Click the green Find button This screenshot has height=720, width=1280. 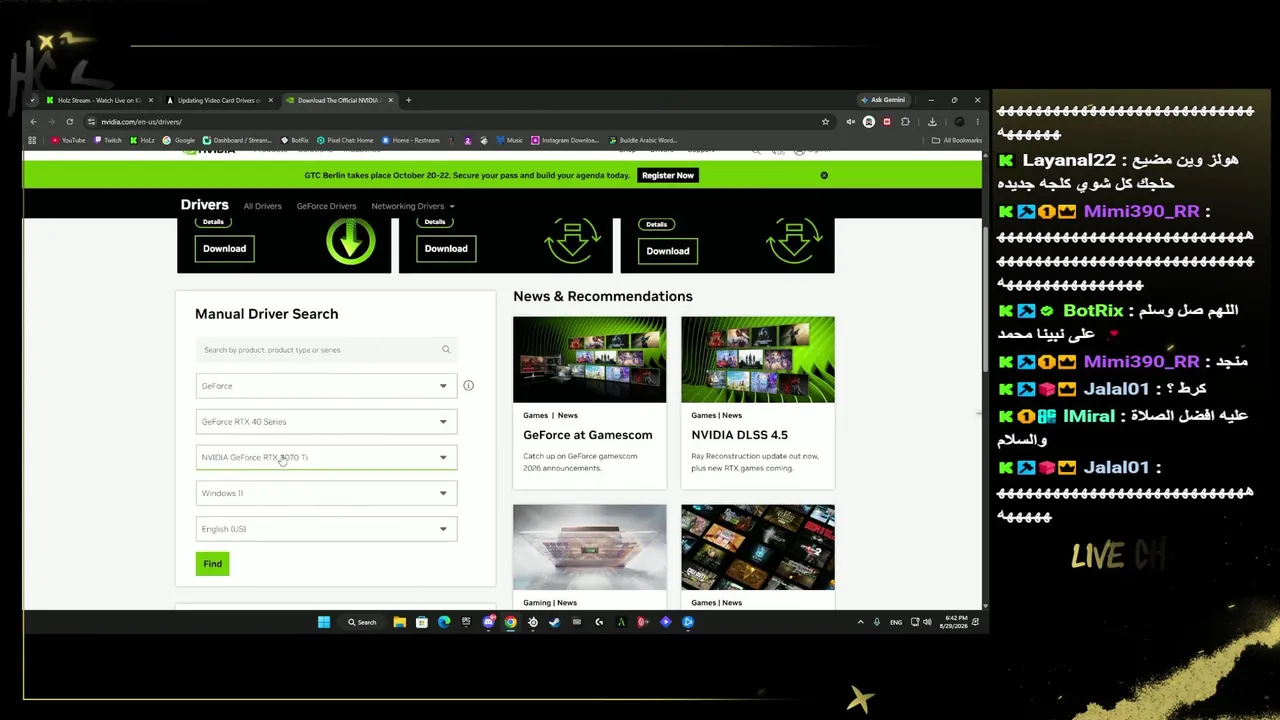tap(213, 564)
